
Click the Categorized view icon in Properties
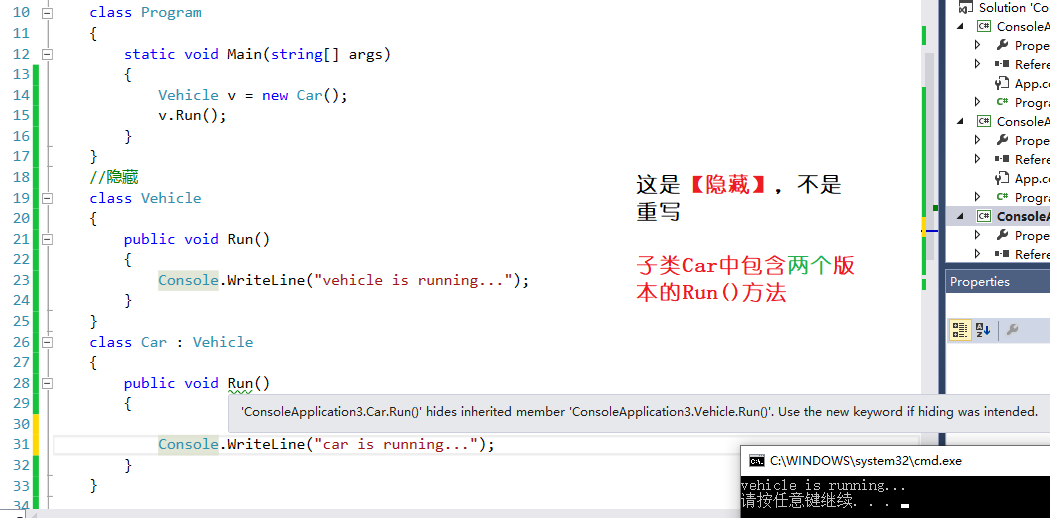960,330
